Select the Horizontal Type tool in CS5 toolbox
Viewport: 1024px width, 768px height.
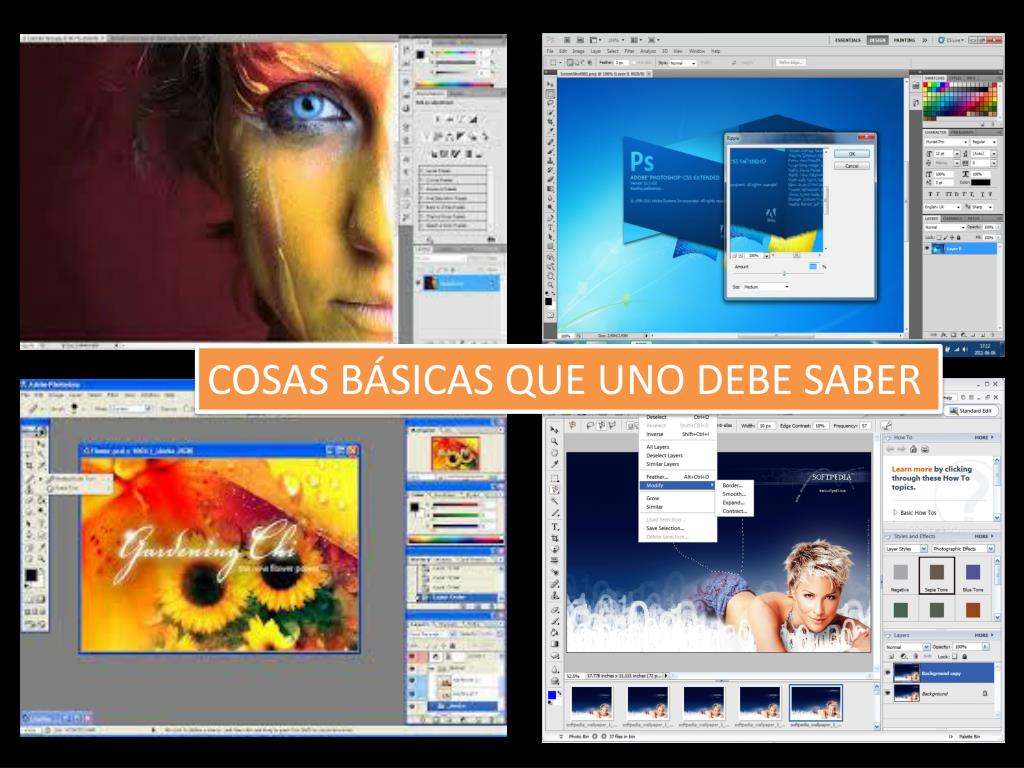(551, 228)
